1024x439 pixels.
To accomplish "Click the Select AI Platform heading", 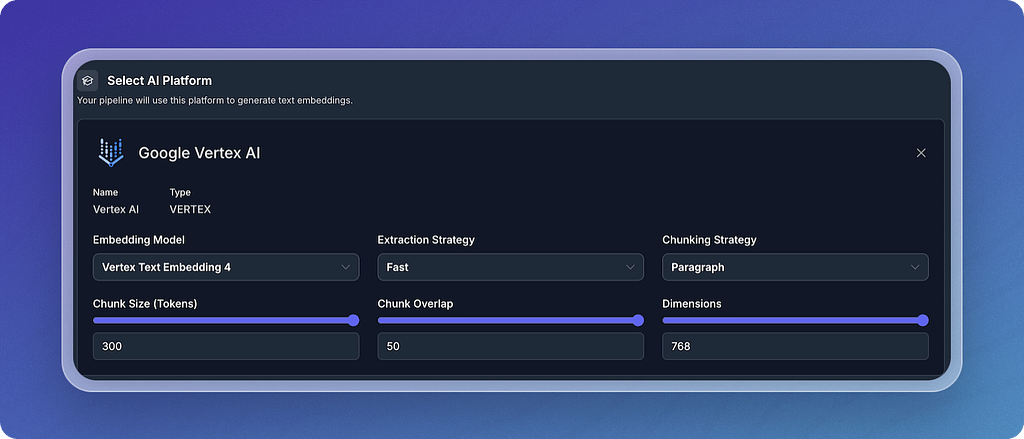I will (x=159, y=81).
